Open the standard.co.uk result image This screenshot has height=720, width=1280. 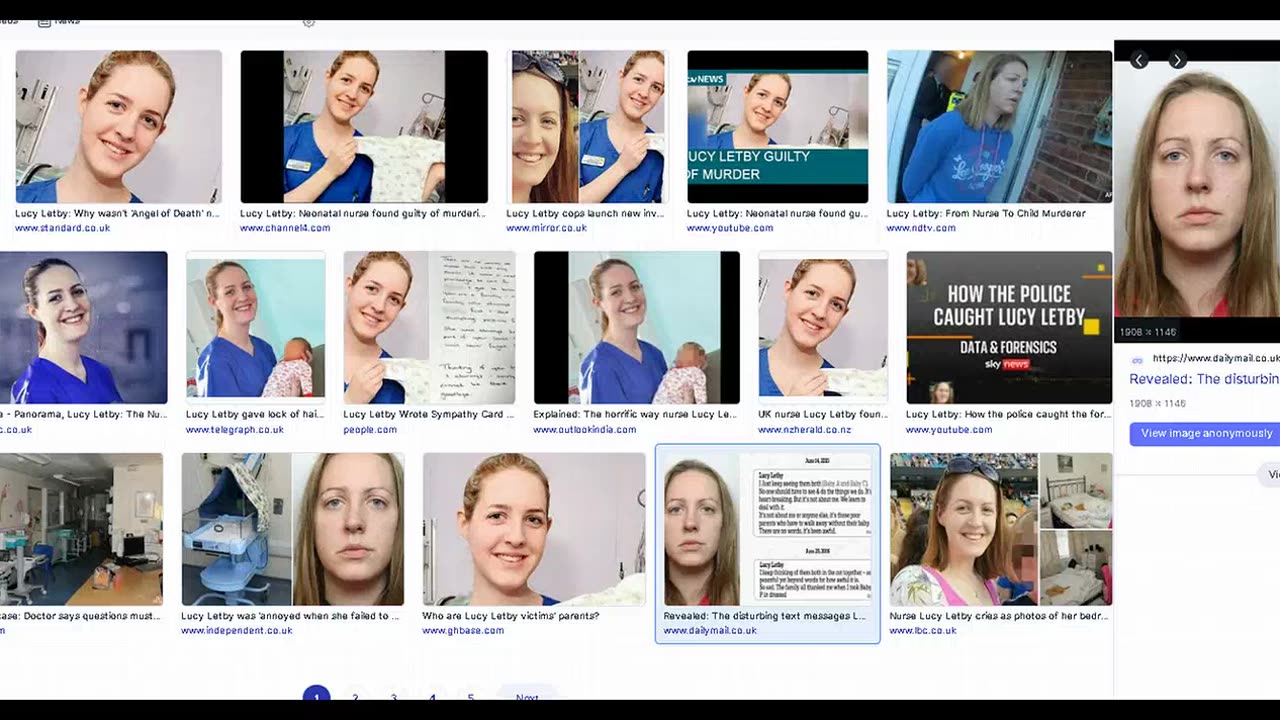coord(119,127)
